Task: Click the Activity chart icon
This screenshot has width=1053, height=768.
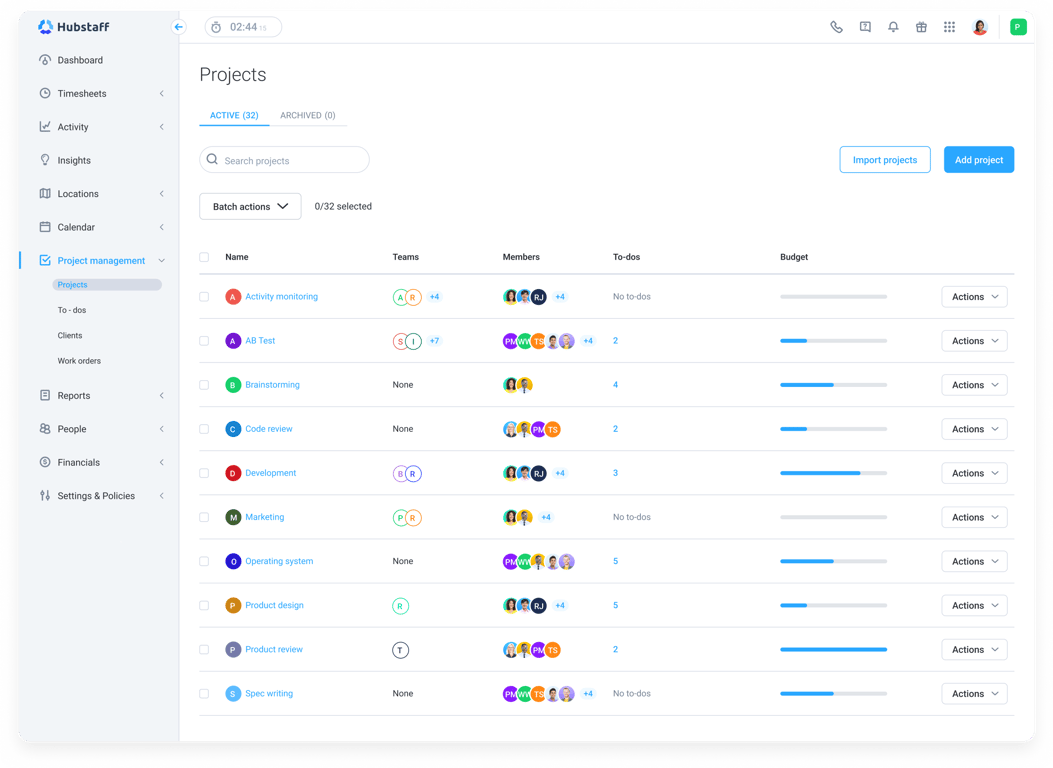Action: (x=45, y=126)
